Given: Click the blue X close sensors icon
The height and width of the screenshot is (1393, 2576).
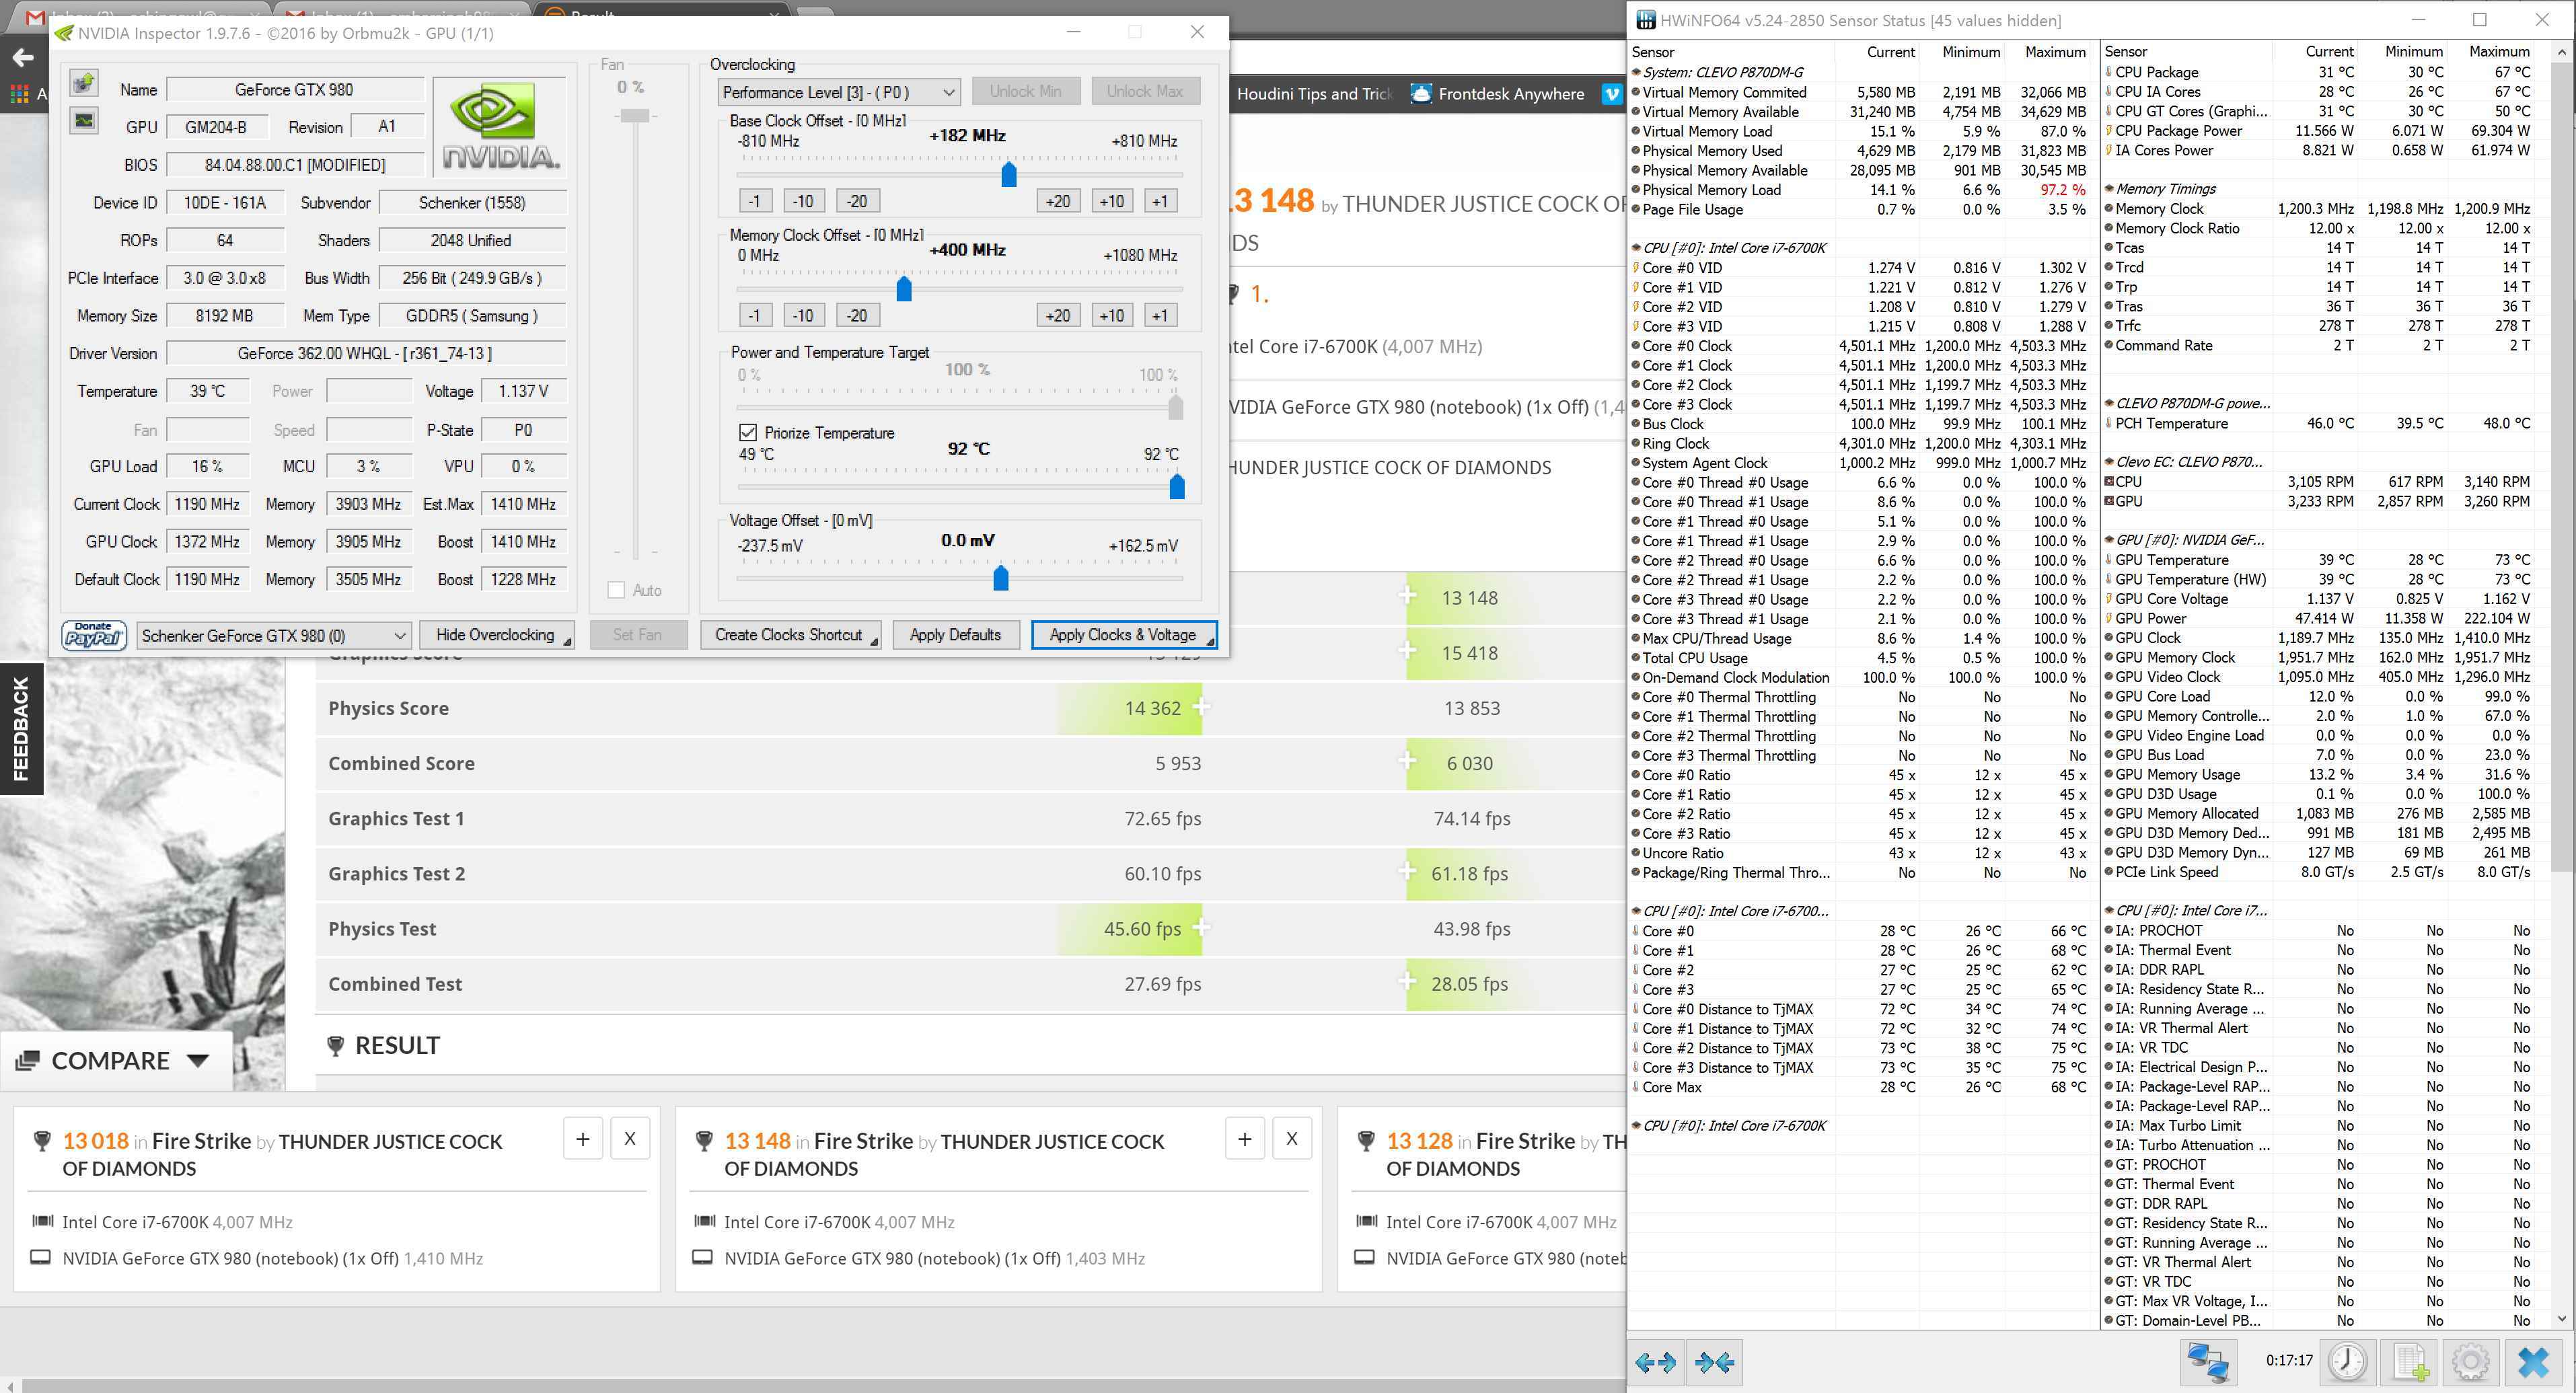Looking at the screenshot, I should 2533,1362.
